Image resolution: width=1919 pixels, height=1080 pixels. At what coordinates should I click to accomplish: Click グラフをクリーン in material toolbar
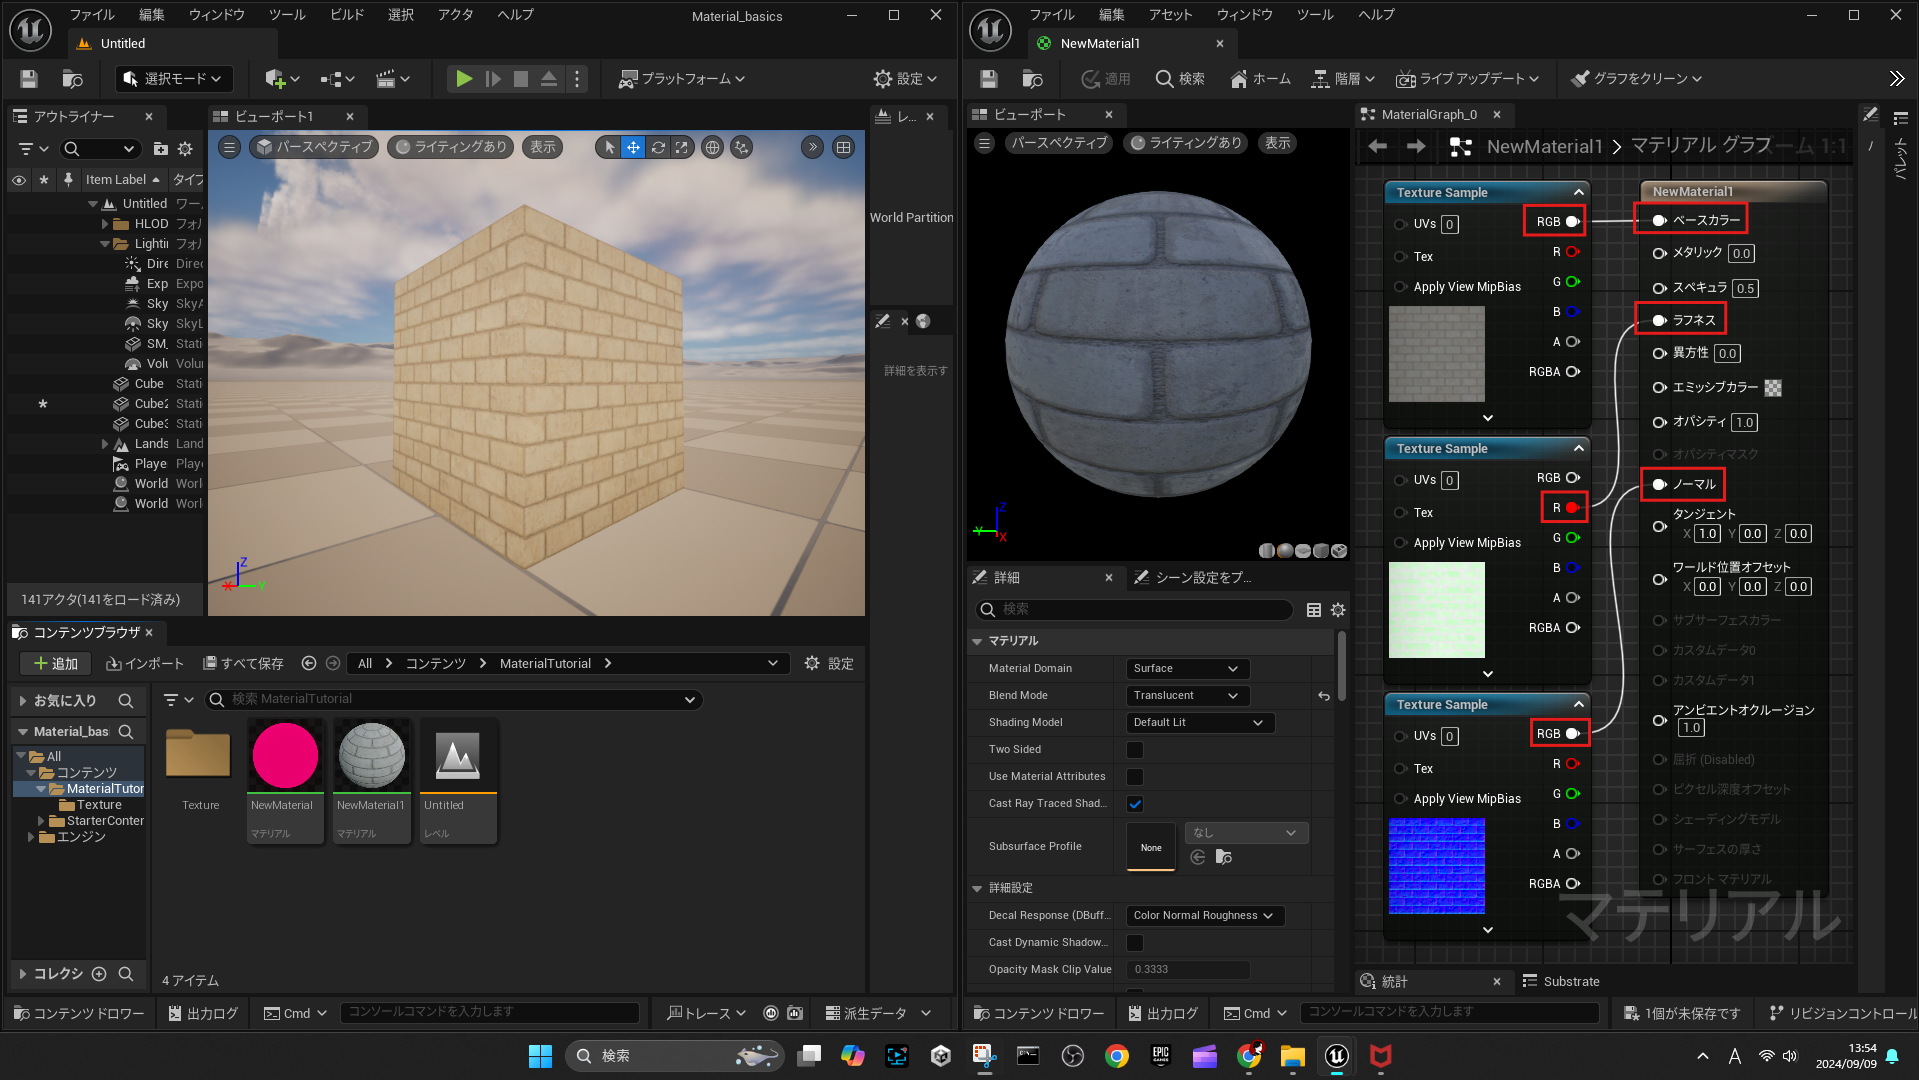tap(1636, 79)
